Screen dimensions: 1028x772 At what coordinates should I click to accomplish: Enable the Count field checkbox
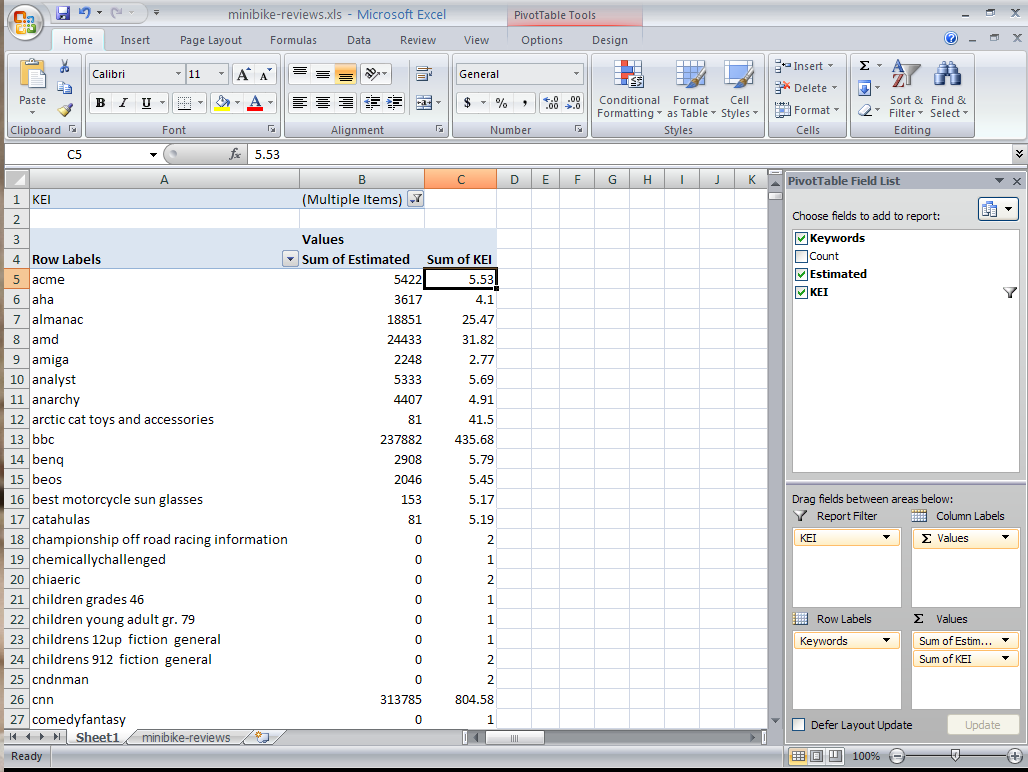click(x=800, y=256)
